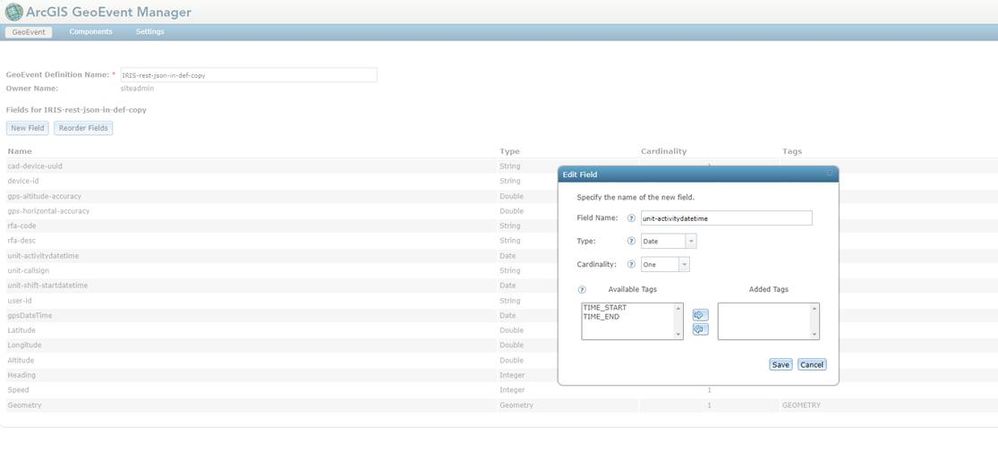This screenshot has height=469, width=998.
Task: Click the GEOMETRY tag cell
Action: (x=801, y=405)
